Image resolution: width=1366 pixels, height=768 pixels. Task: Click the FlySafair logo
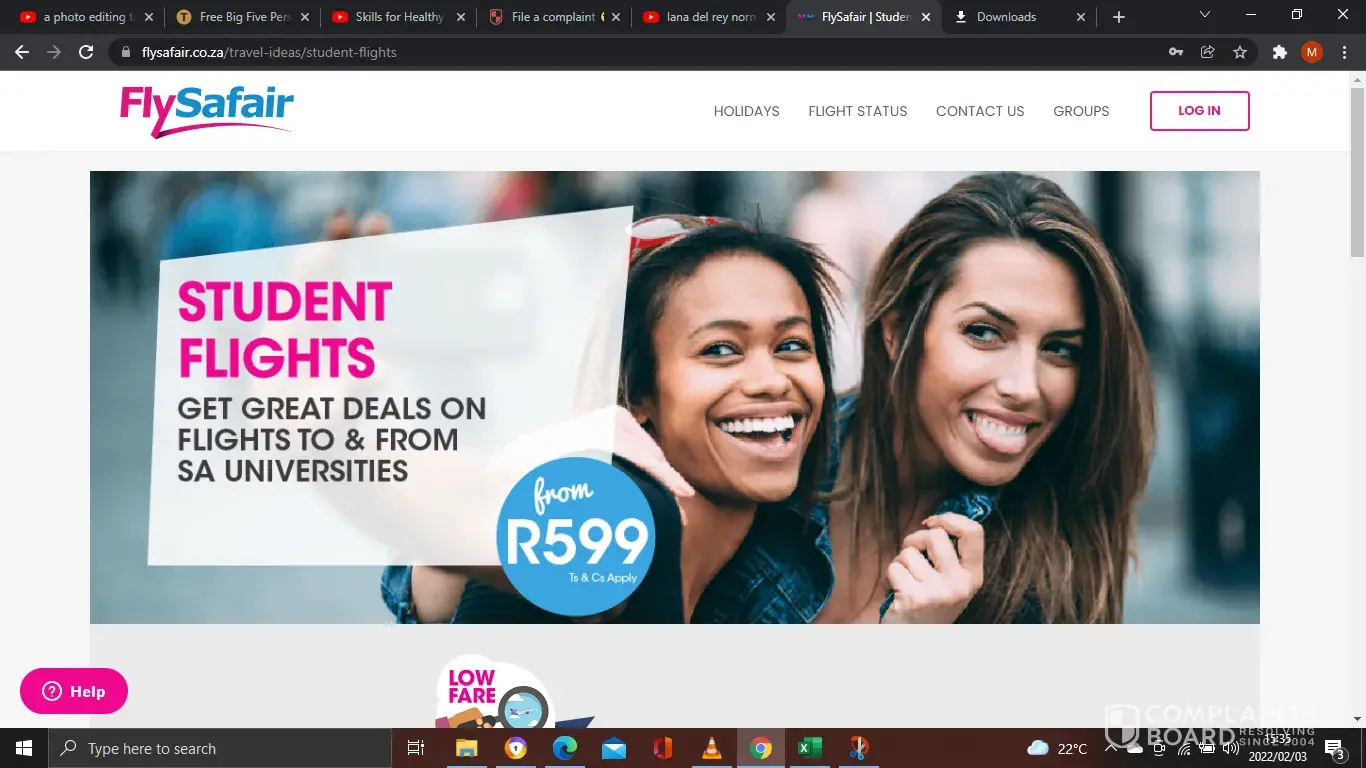207,111
